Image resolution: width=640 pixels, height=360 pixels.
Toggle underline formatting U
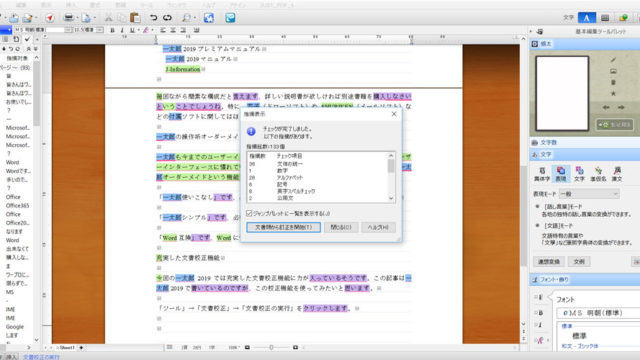coord(132,30)
